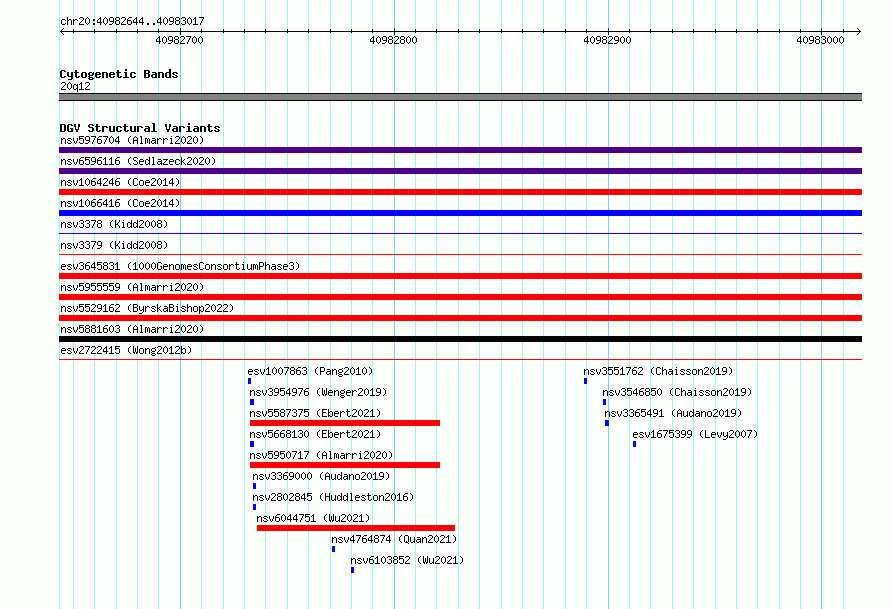
Task: Open nsv3551762 (Chaisson2019) label
Action: point(658,371)
